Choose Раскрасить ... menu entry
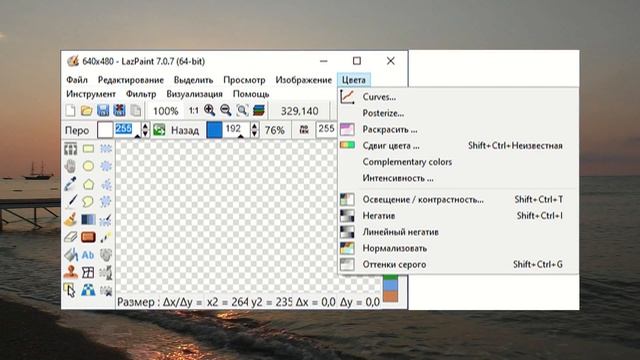The width and height of the screenshot is (640, 360). coord(458,130)
